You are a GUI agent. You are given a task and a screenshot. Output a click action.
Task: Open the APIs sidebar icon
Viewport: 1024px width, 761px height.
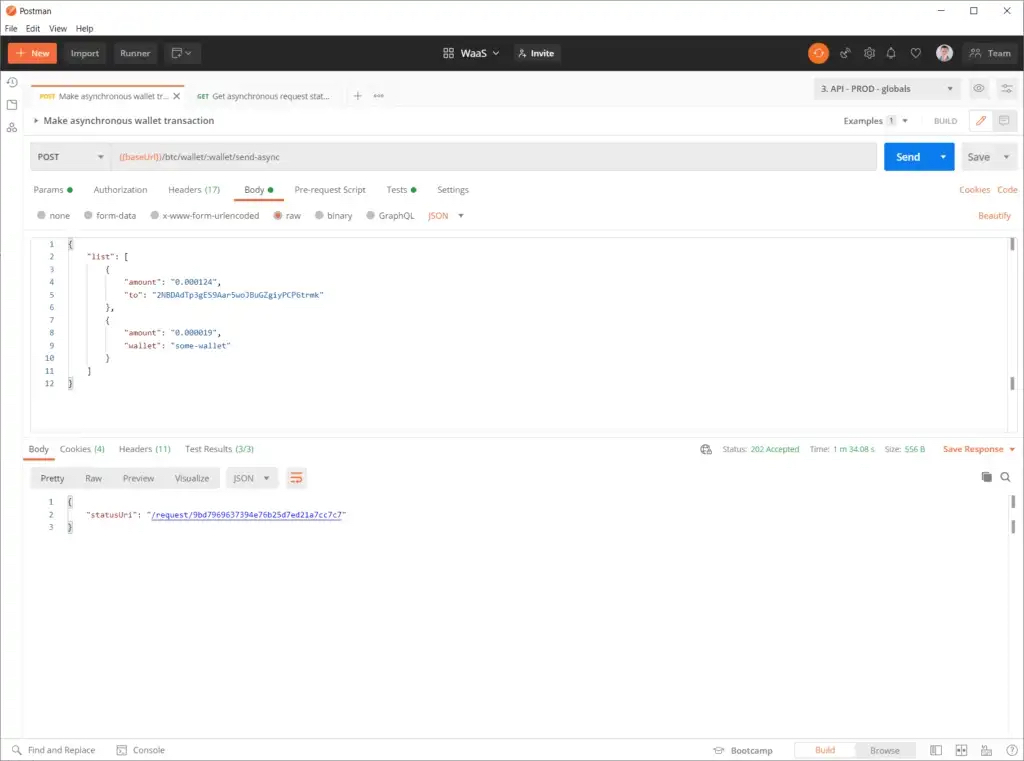(12, 127)
